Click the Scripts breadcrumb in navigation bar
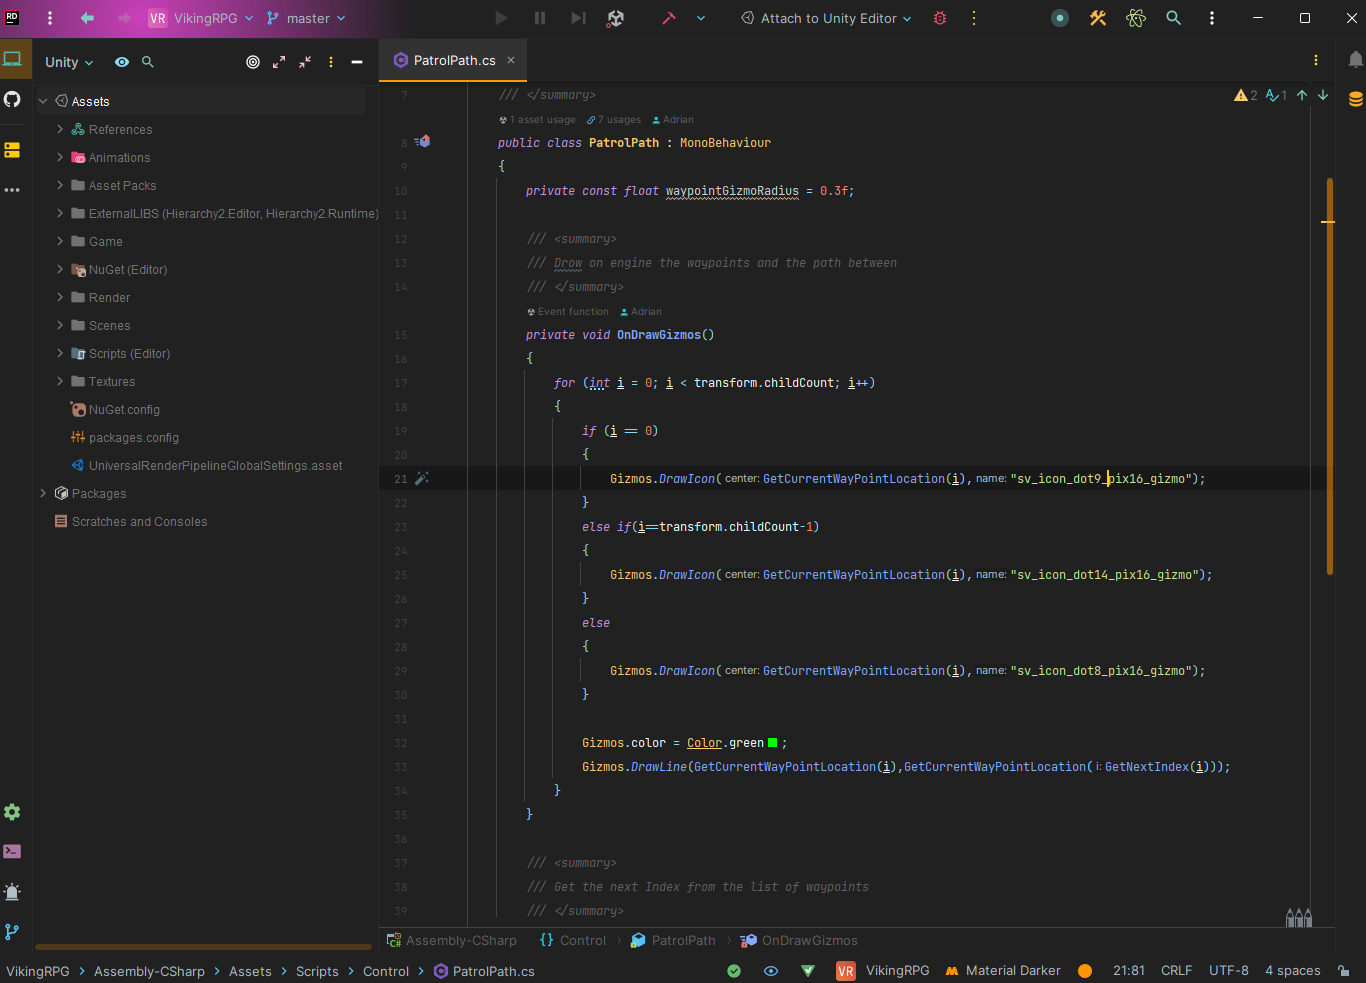Screen dimensions: 1366x983 [x=317, y=971]
